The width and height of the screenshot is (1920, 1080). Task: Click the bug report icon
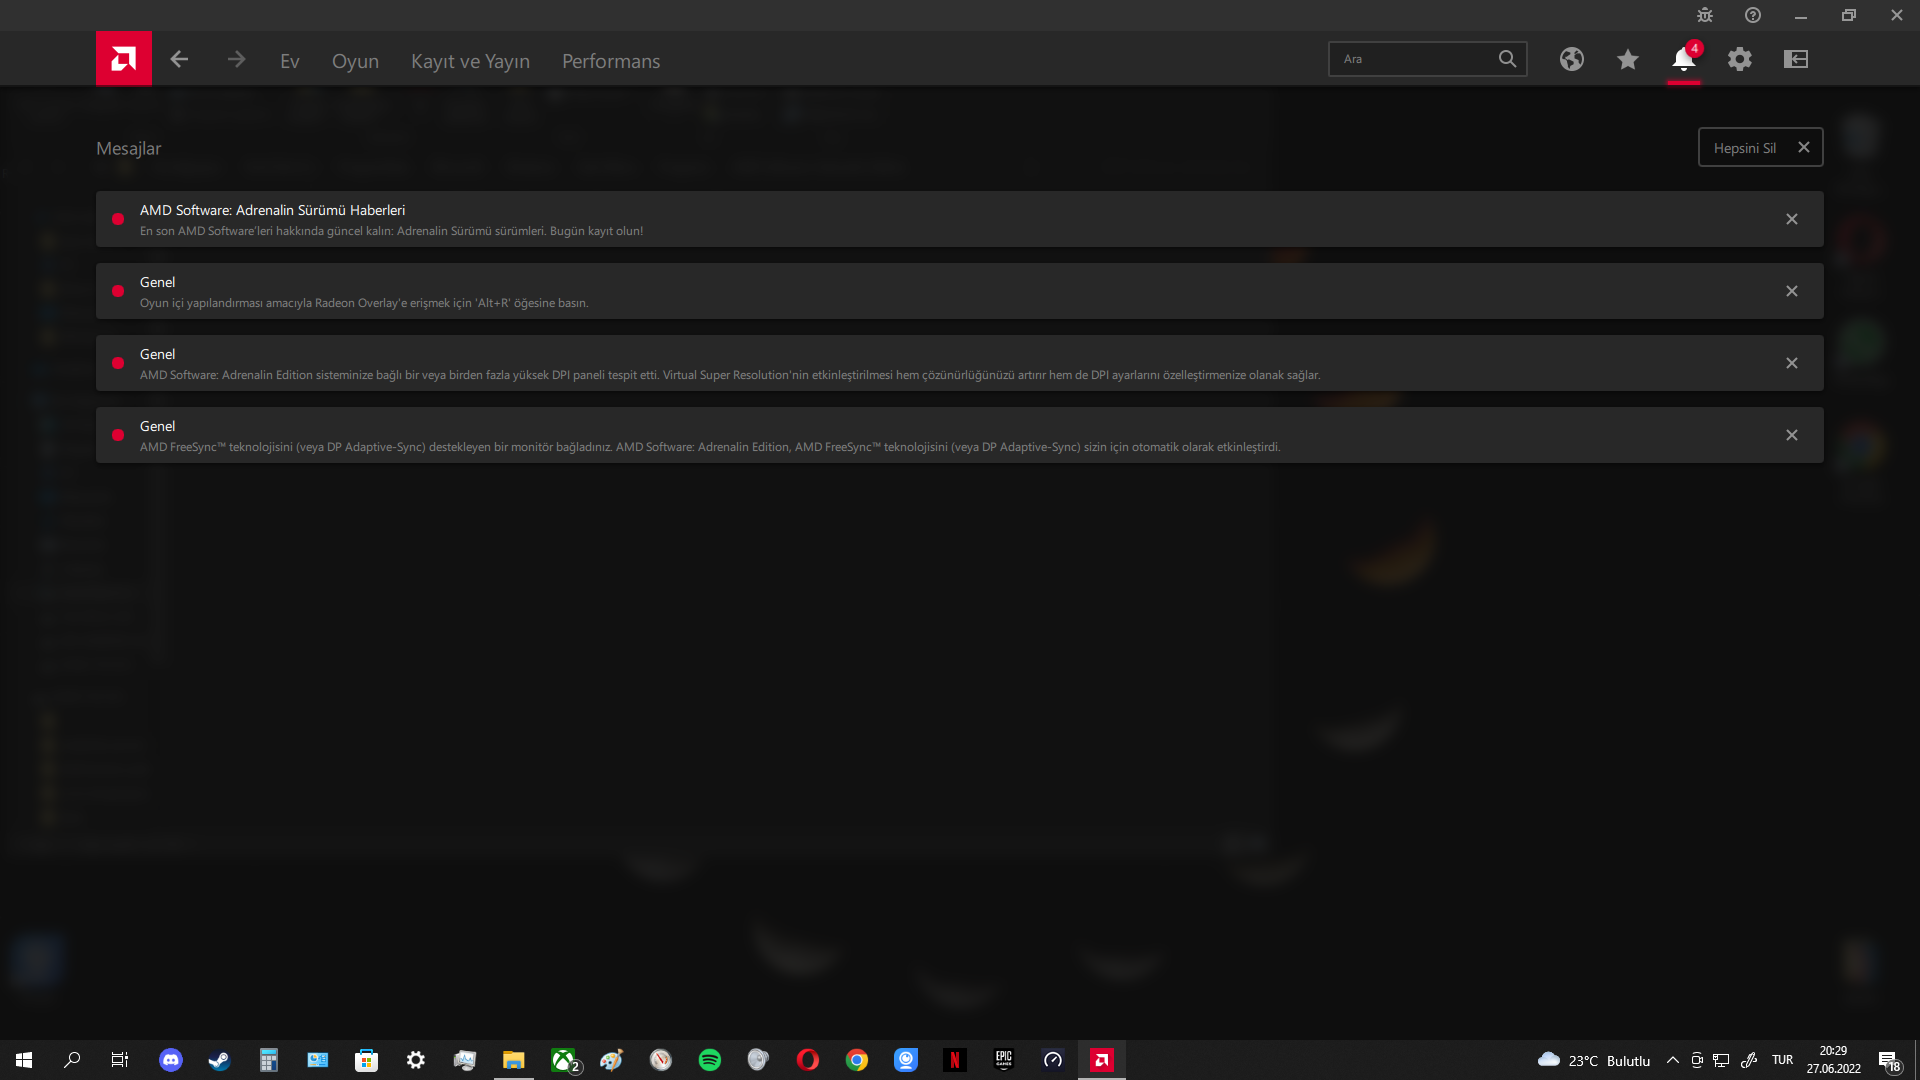click(x=1704, y=15)
